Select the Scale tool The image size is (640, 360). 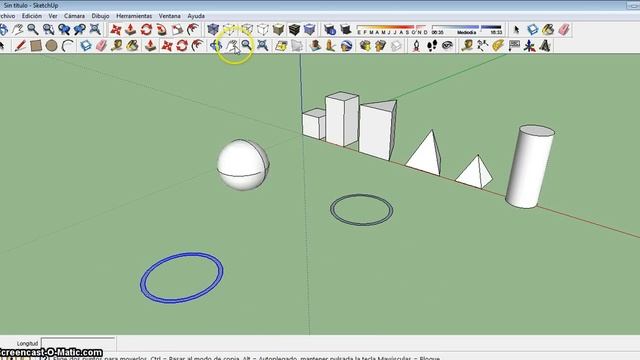[178, 29]
